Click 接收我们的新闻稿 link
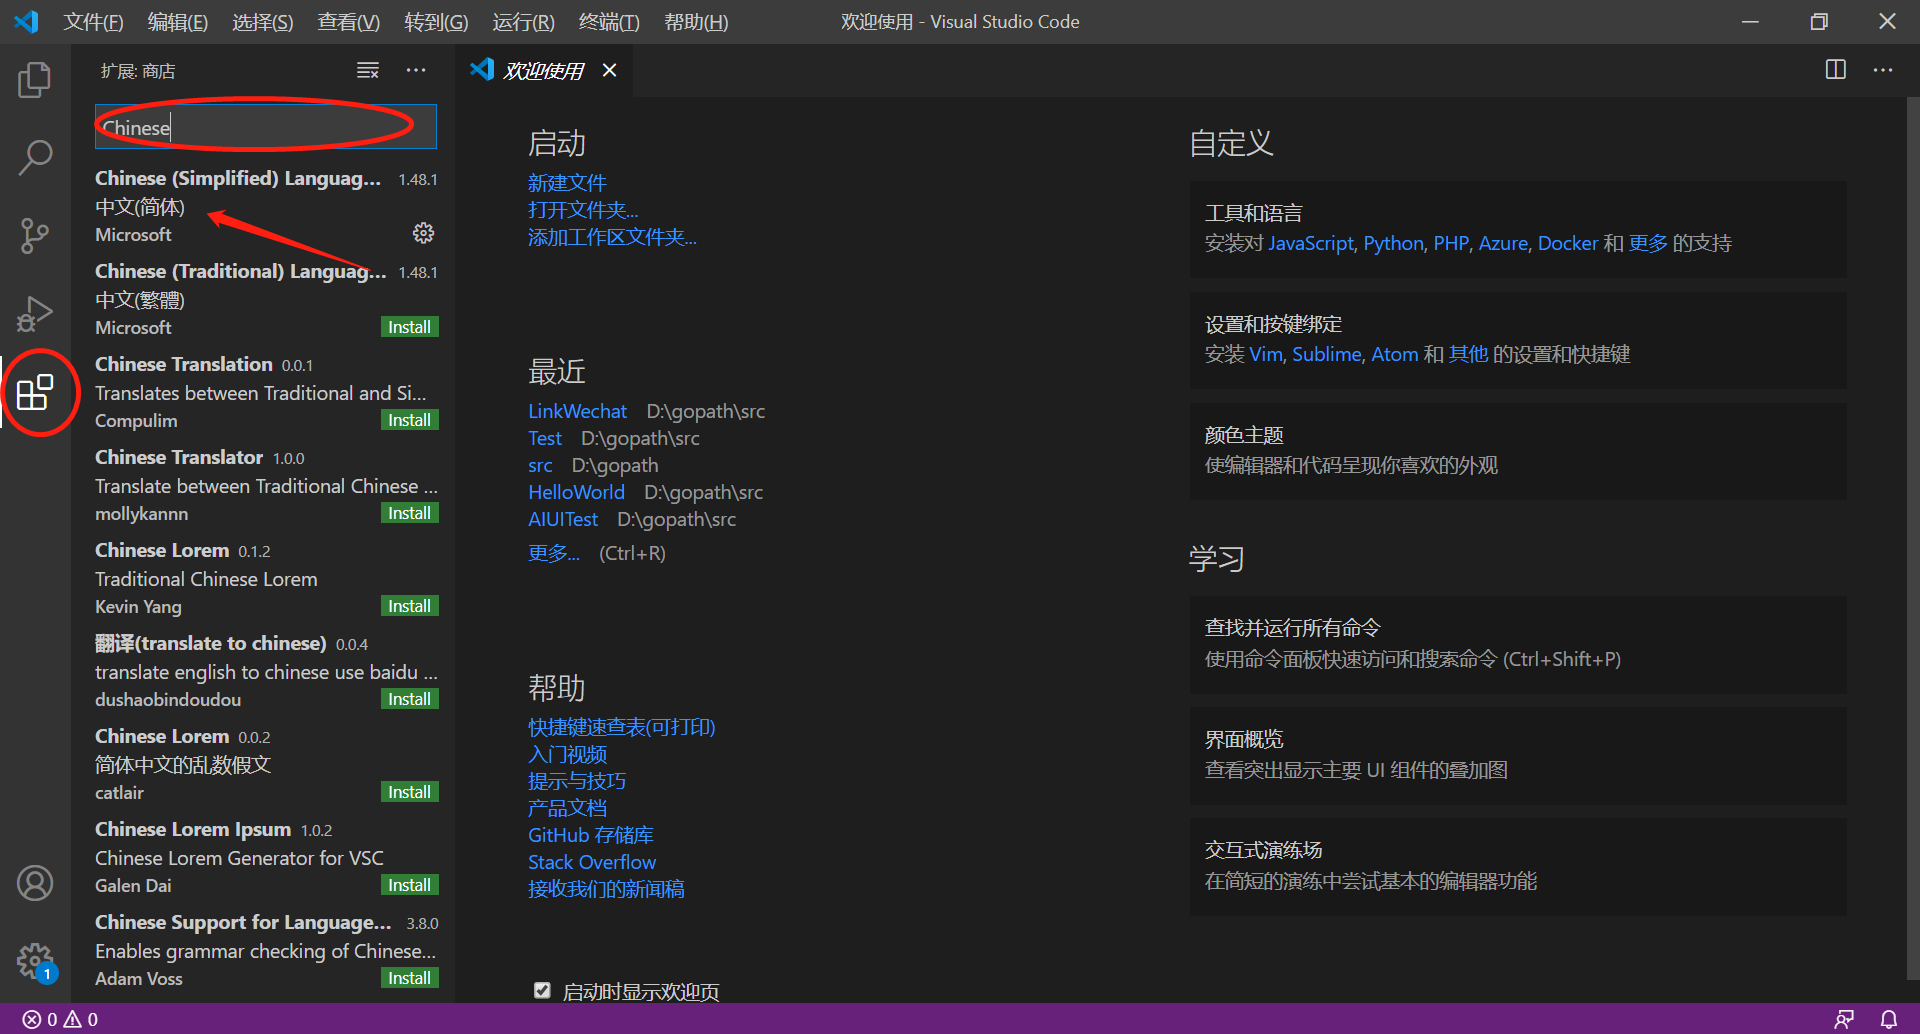This screenshot has width=1920, height=1034. point(606,889)
